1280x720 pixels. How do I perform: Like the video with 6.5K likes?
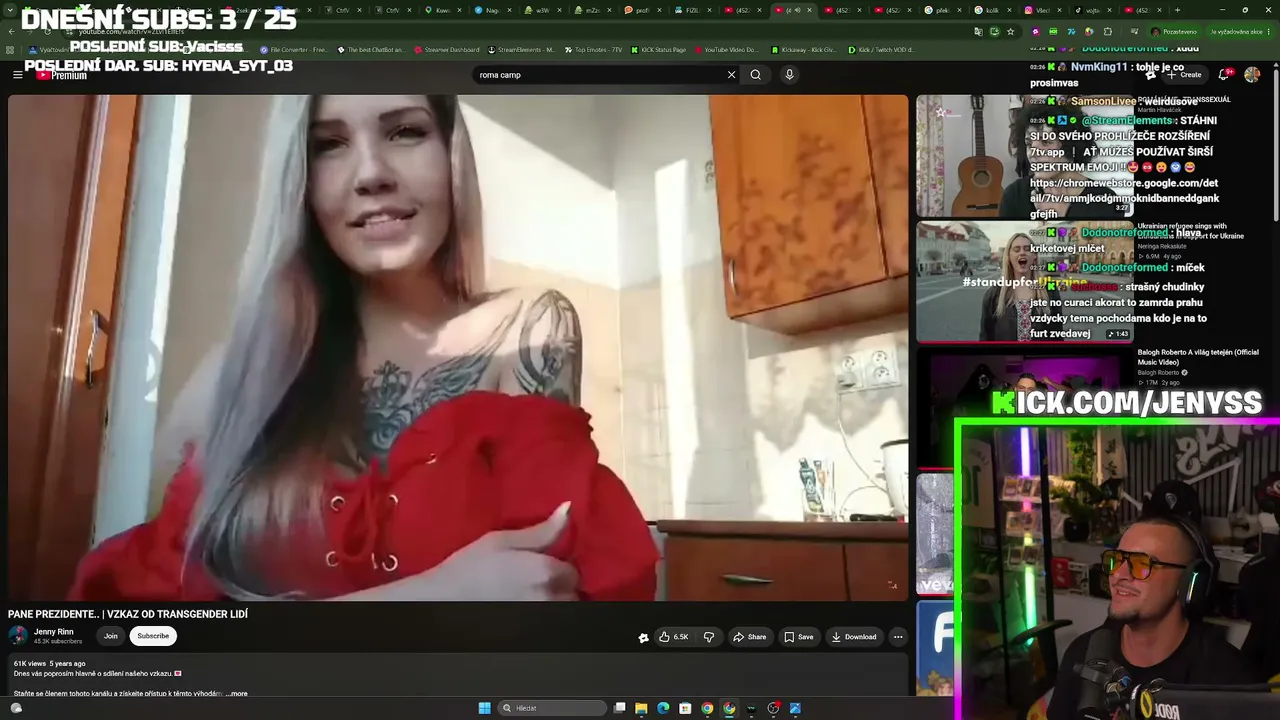click(x=673, y=637)
